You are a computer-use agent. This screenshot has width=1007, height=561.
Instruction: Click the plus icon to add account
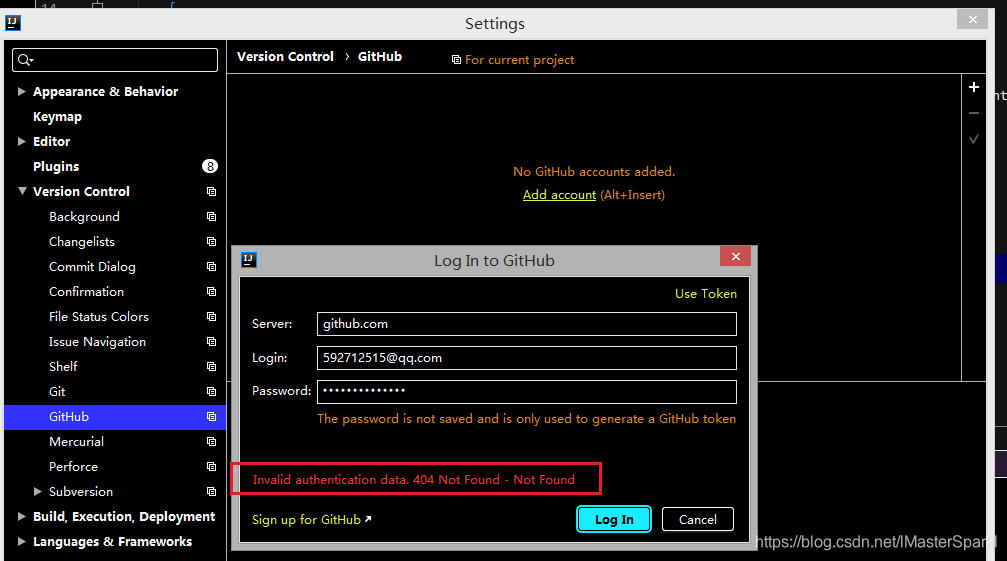pos(974,87)
